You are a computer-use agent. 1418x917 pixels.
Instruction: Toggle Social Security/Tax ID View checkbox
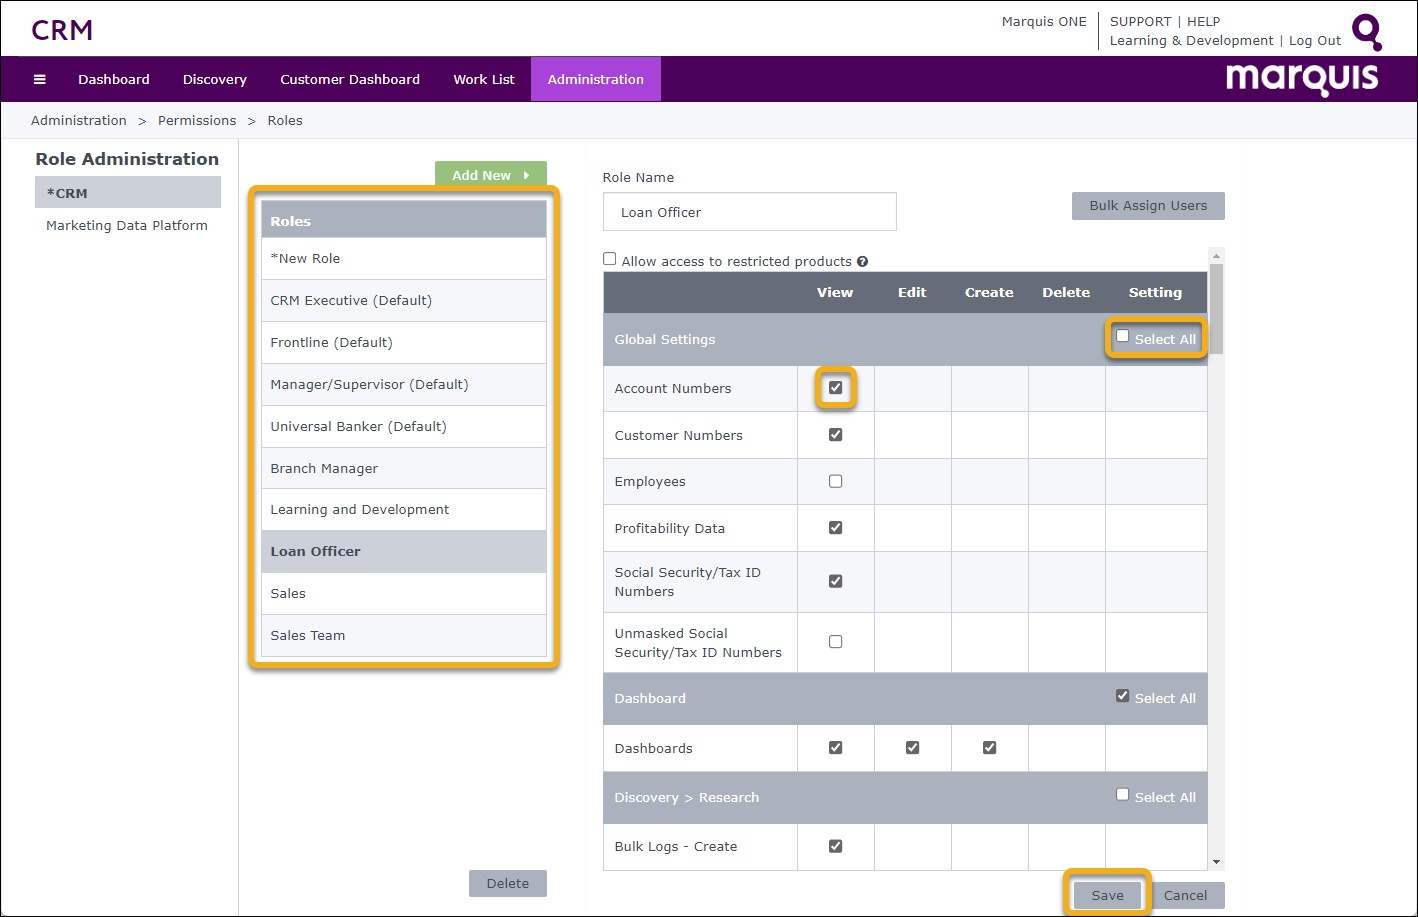click(x=836, y=580)
